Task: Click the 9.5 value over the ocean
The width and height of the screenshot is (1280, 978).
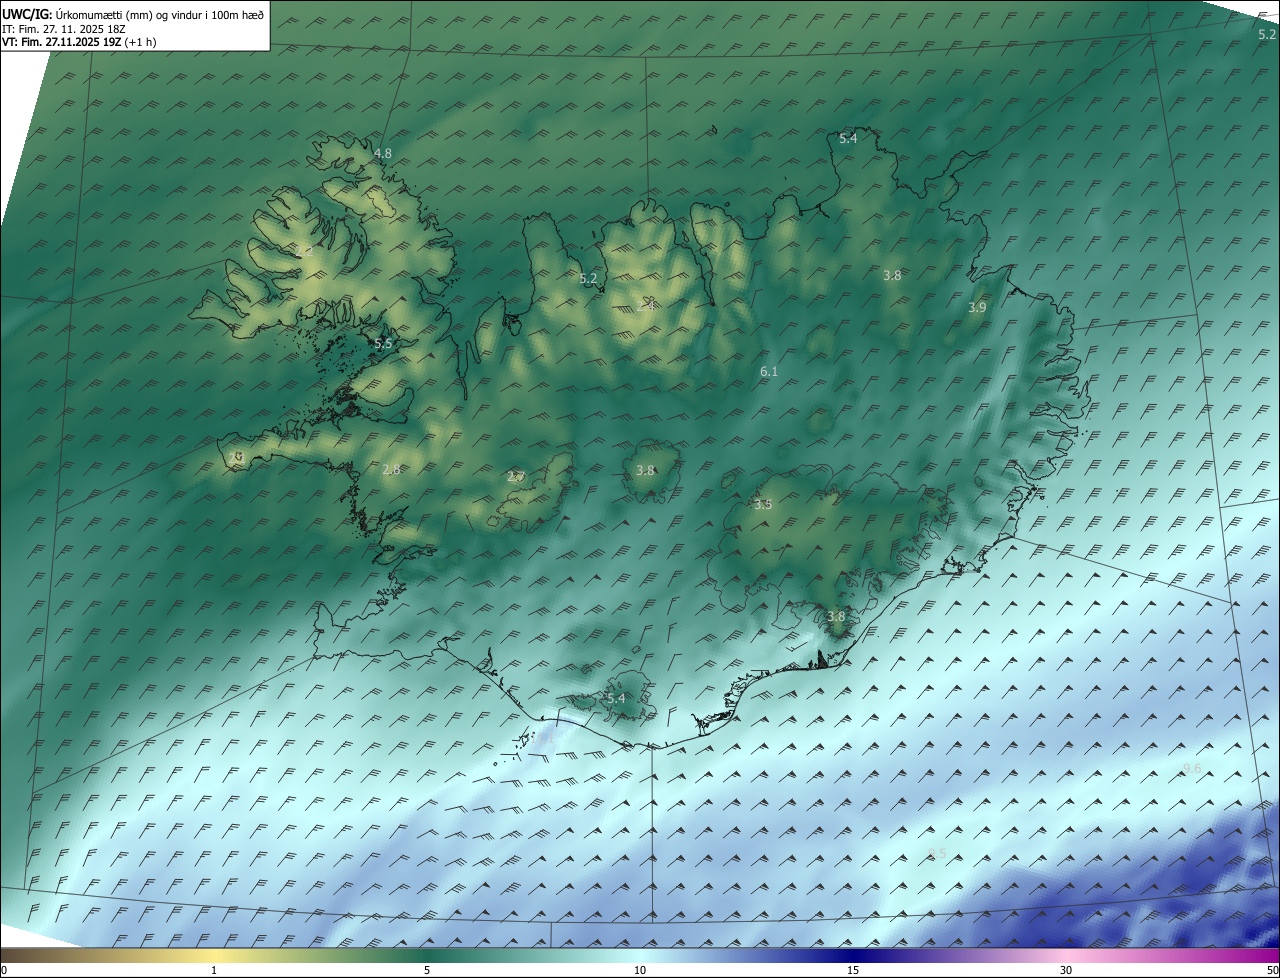Action: tap(937, 854)
